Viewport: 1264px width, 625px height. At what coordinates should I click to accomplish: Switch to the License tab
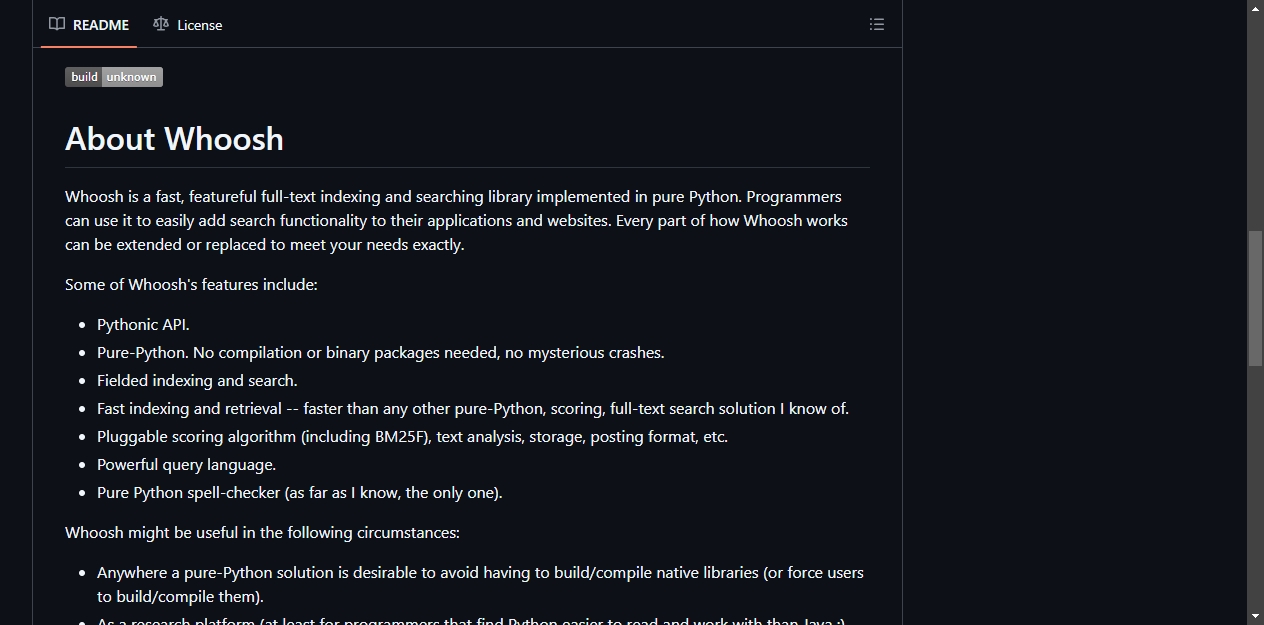pyautogui.click(x=188, y=25)
